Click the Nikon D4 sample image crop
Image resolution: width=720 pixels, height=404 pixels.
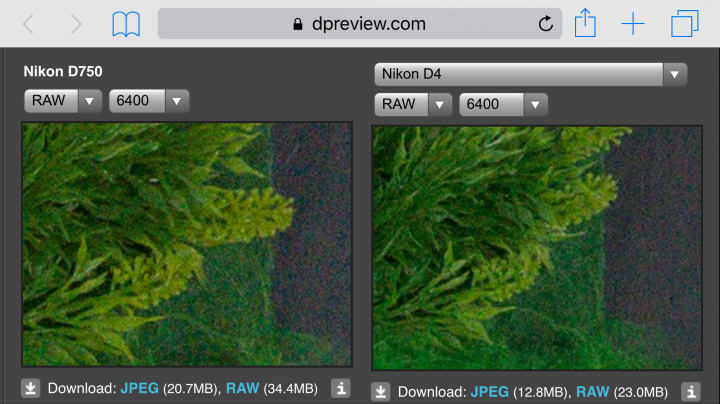coord(537,248)
